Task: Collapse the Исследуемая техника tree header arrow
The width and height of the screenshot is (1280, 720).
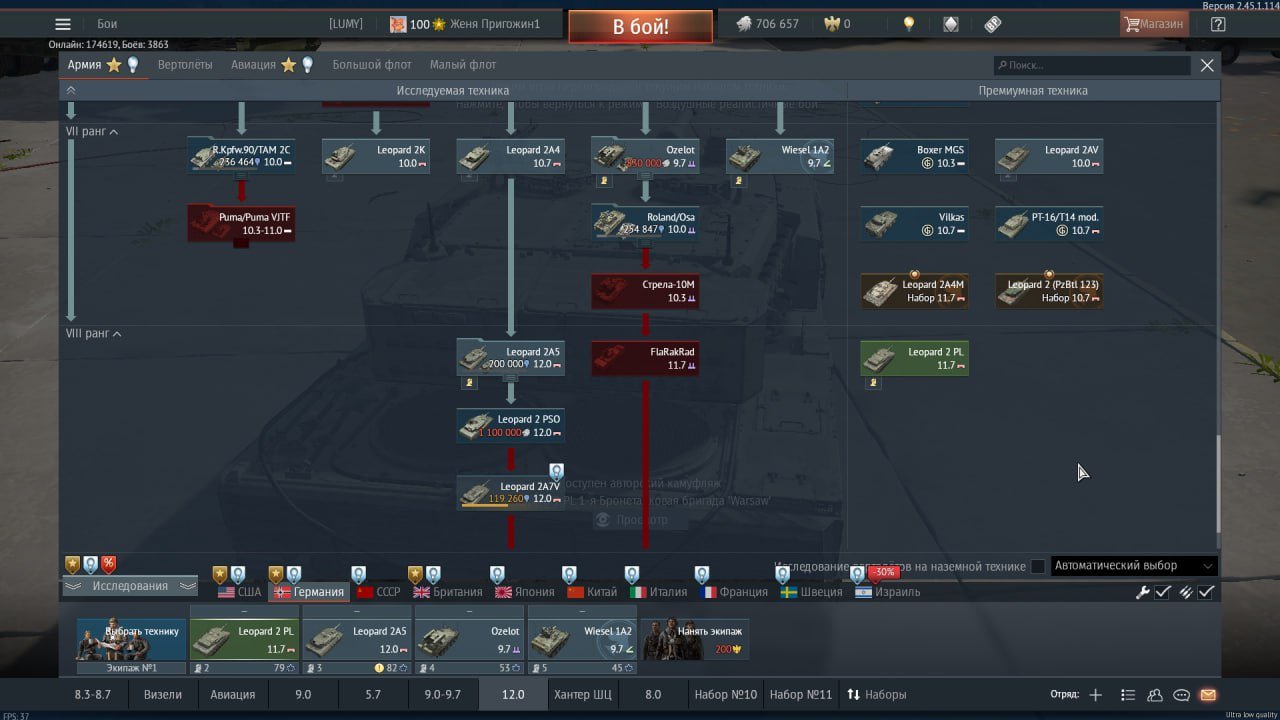Action: pos(71,90)
